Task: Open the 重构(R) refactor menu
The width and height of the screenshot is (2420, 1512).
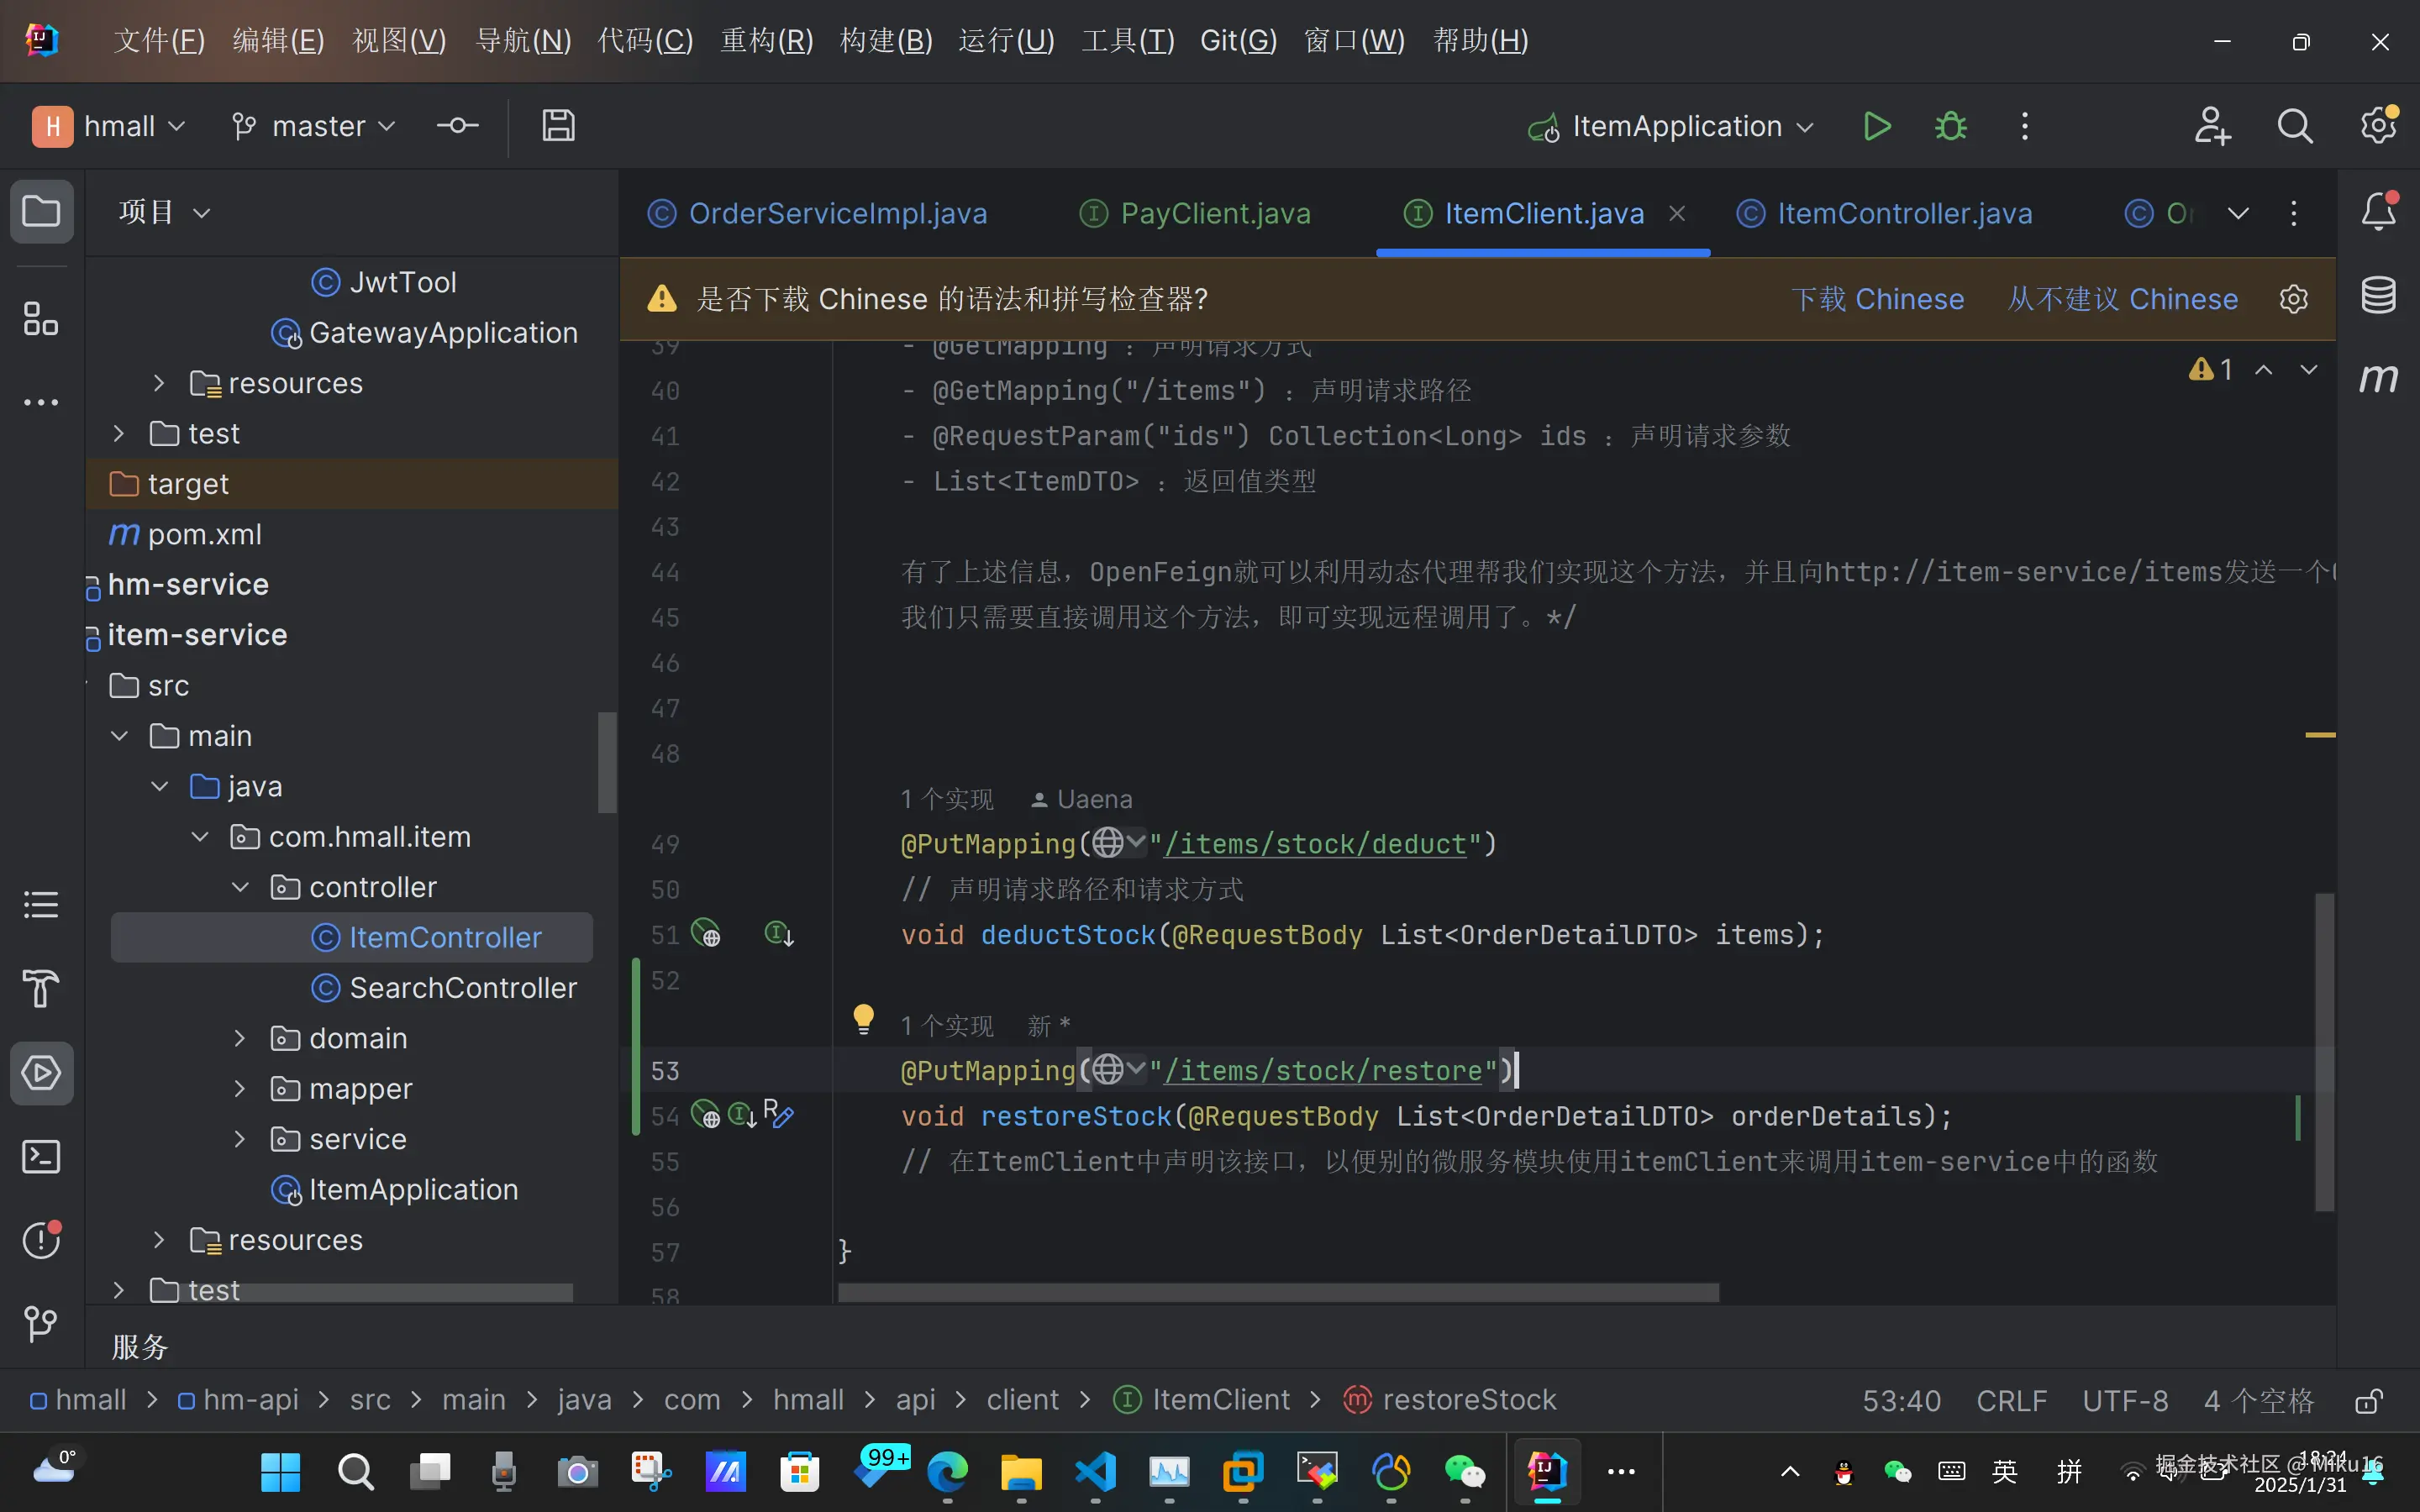Action: (766, 41)
